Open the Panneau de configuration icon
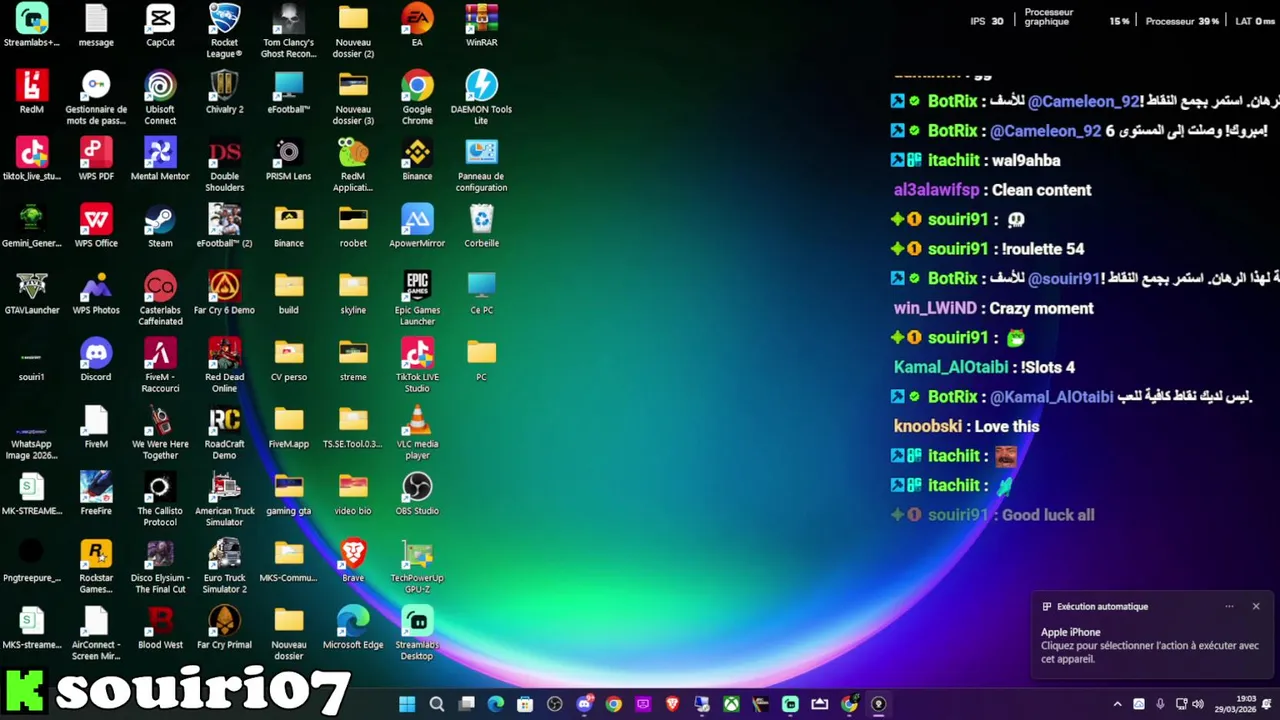The height and width of the screenshot is (720, 1280). pos(481,164)
